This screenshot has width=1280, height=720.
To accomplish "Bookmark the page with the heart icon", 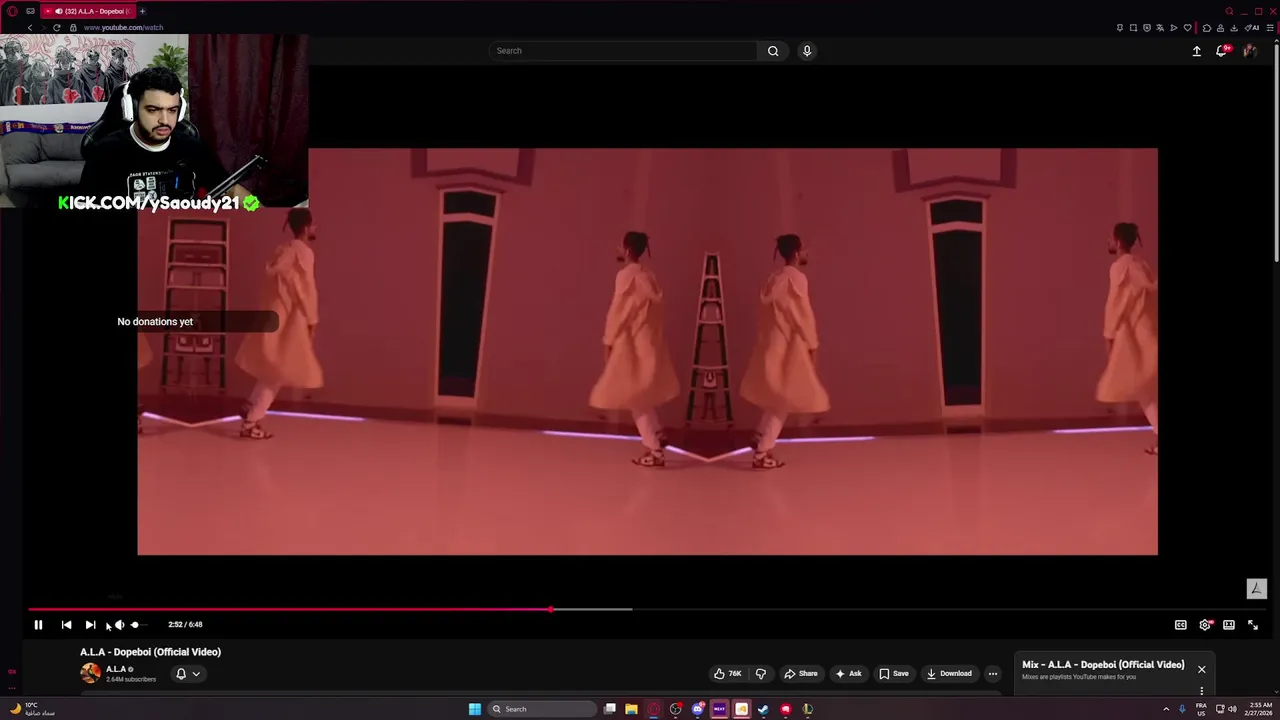I will coord(1188,28).
